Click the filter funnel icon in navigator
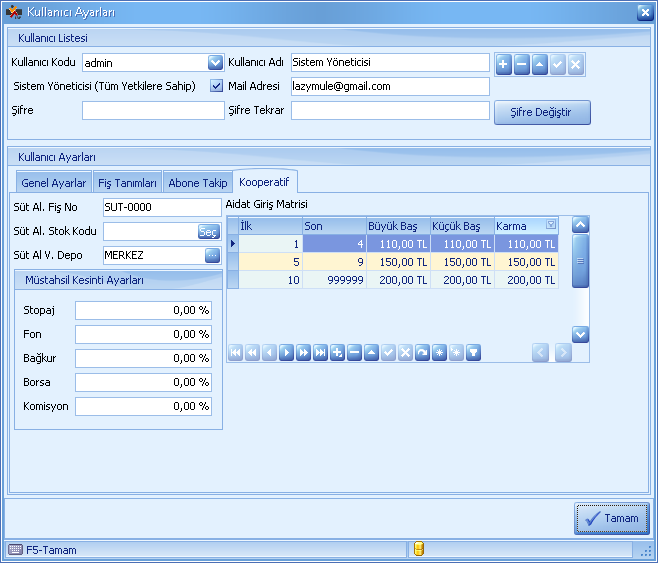 click(x=473, y=352)
